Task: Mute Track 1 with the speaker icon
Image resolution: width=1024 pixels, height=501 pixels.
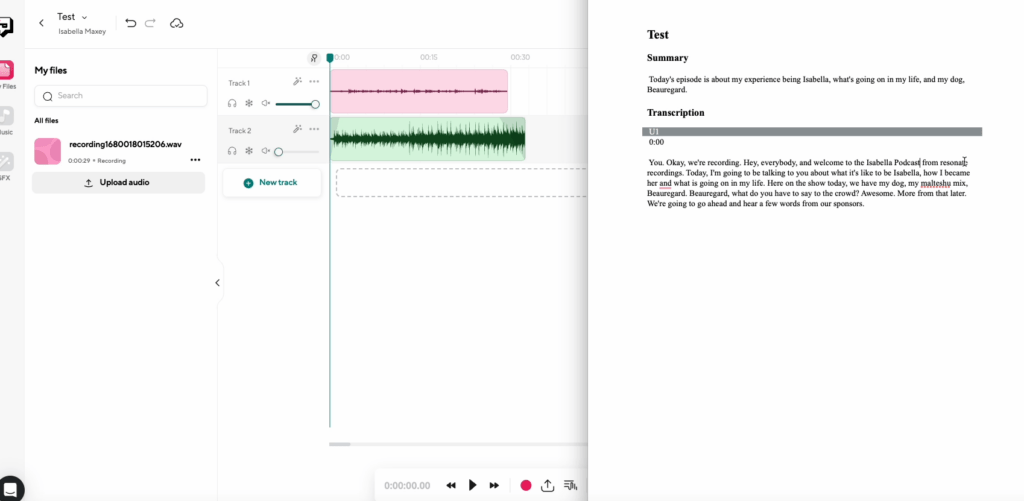Action: click(x=266, y=103)
